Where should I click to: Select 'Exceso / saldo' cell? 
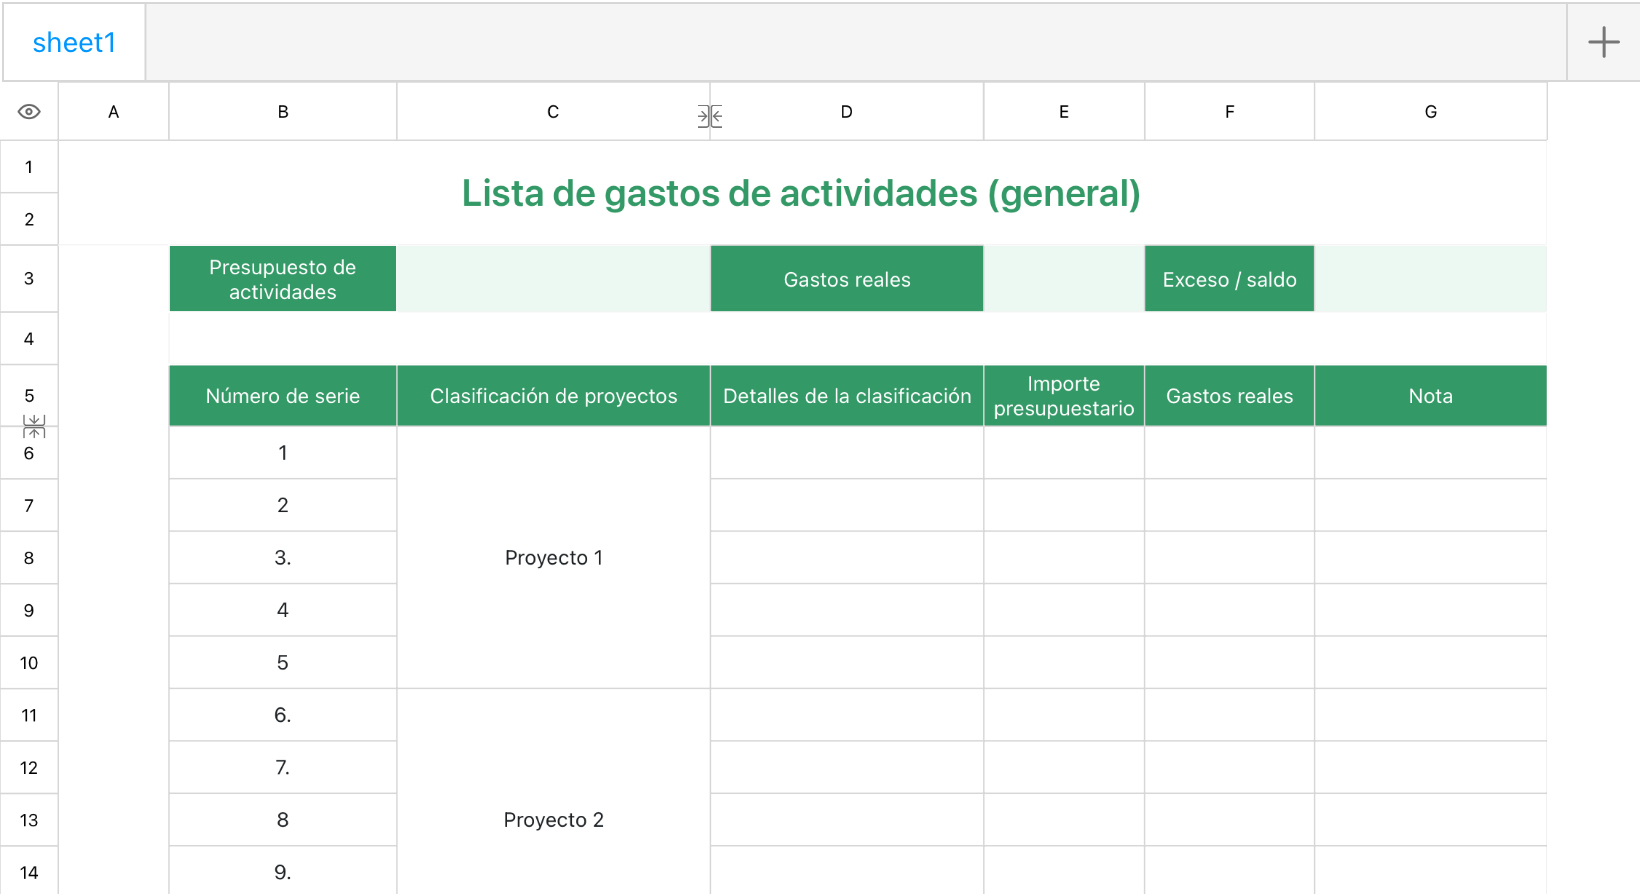pos(1230,279)
